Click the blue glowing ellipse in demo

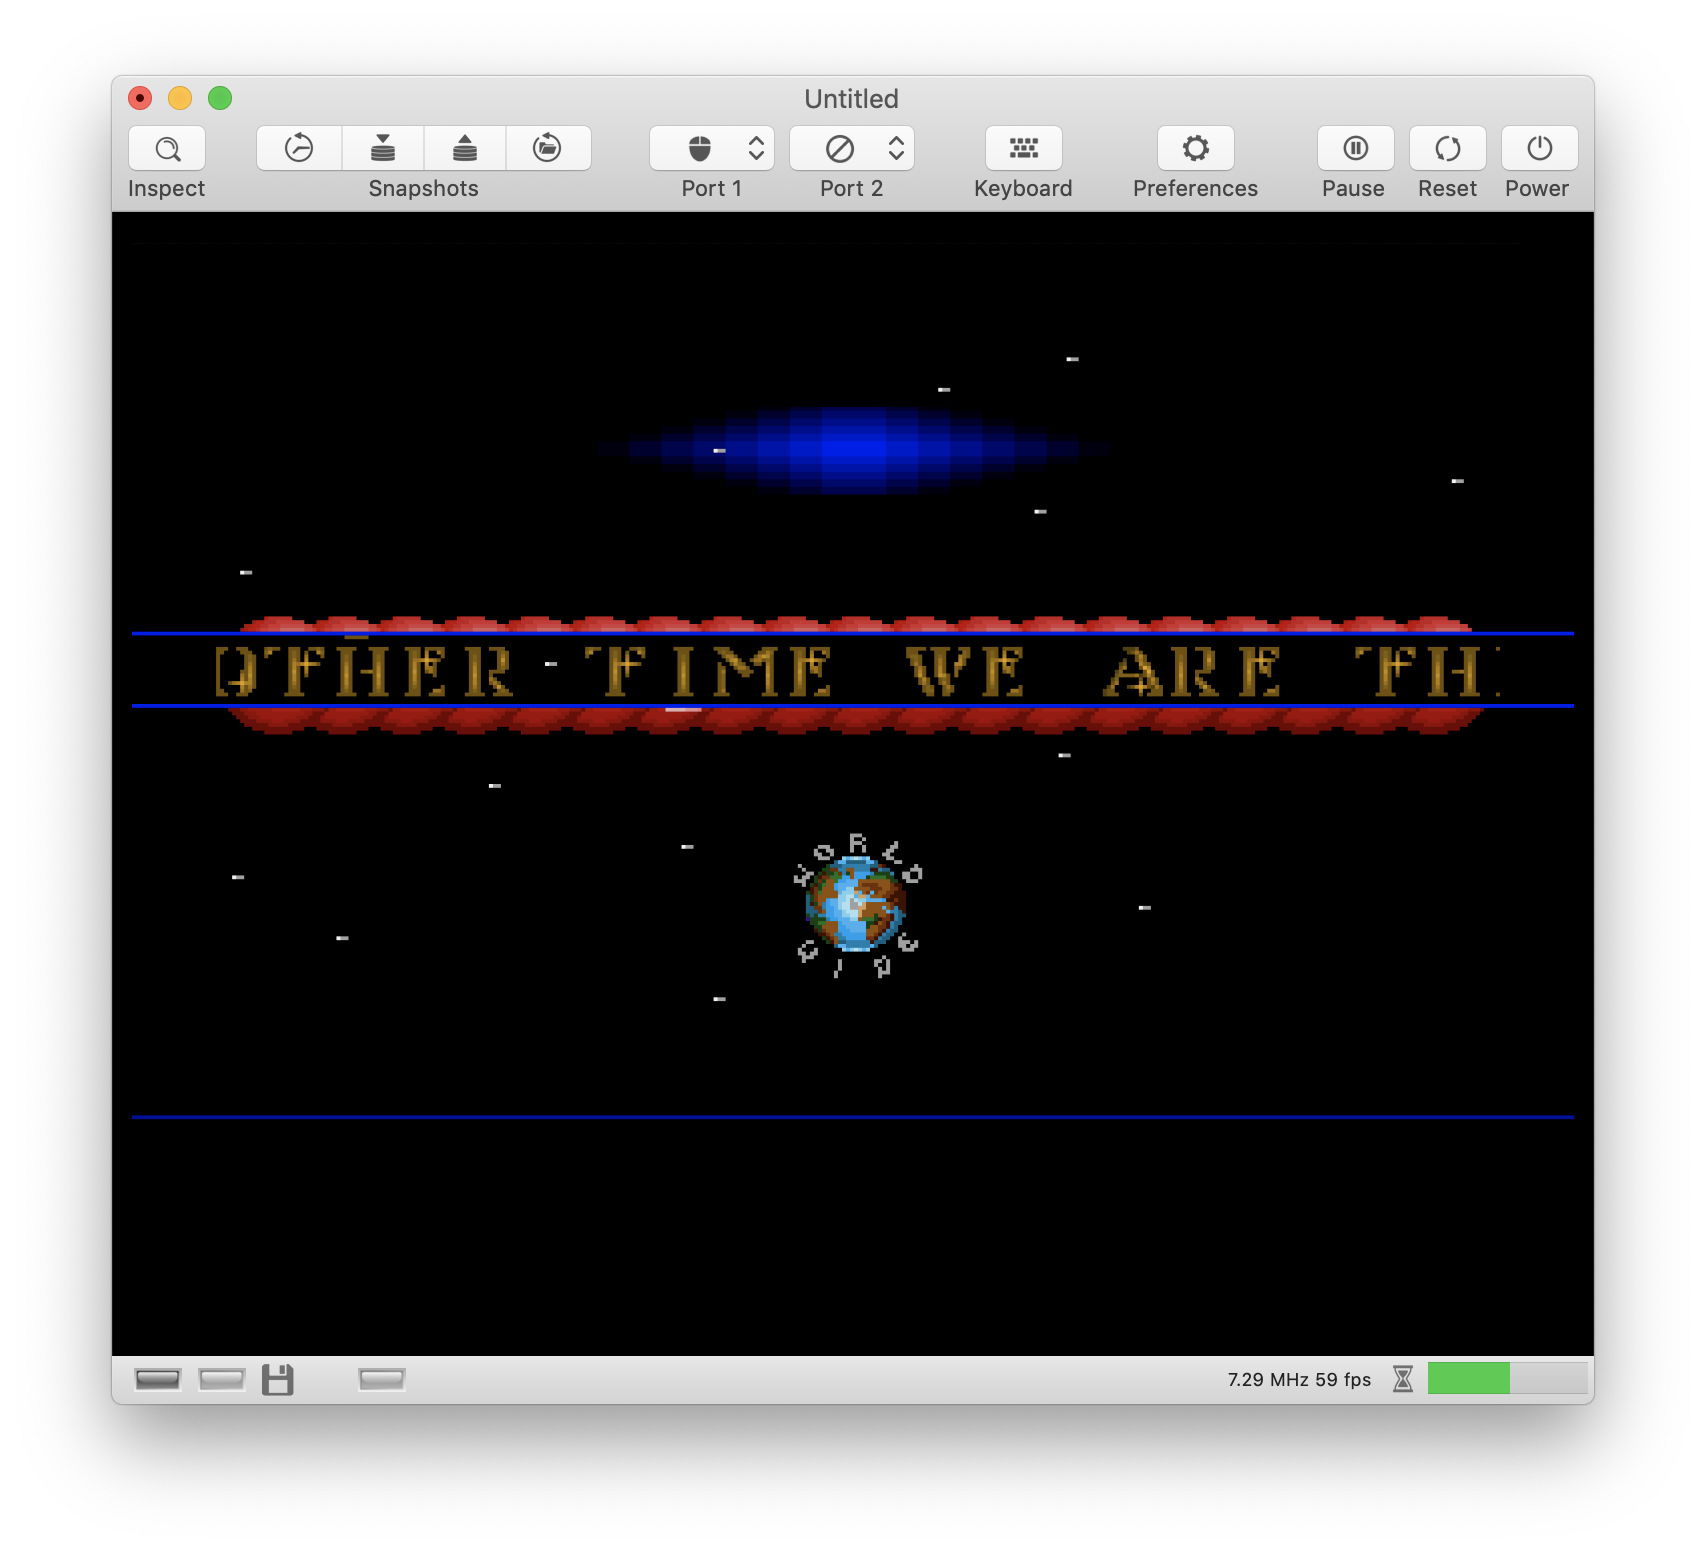click(x=855, y=449)
